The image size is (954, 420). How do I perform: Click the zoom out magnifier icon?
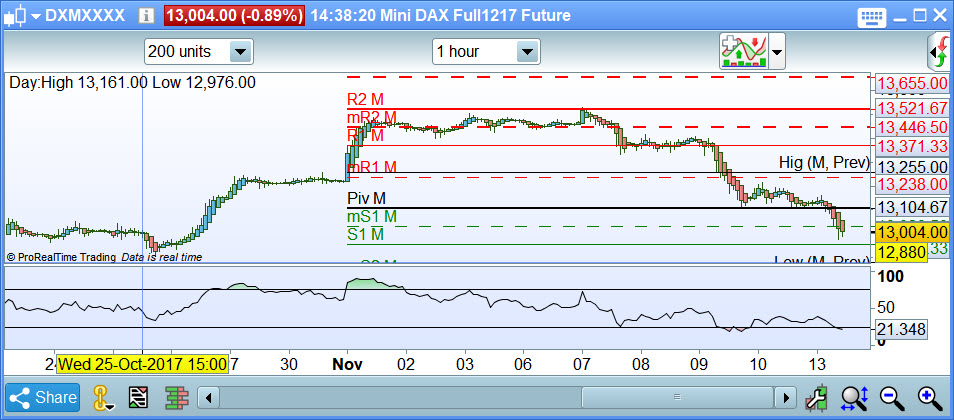890,398
